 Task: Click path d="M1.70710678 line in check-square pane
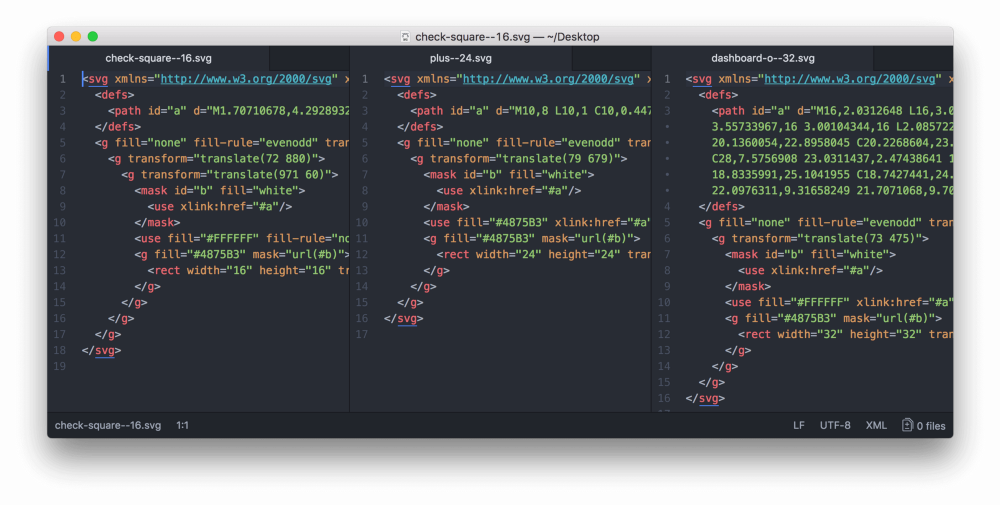coord(228,111)
